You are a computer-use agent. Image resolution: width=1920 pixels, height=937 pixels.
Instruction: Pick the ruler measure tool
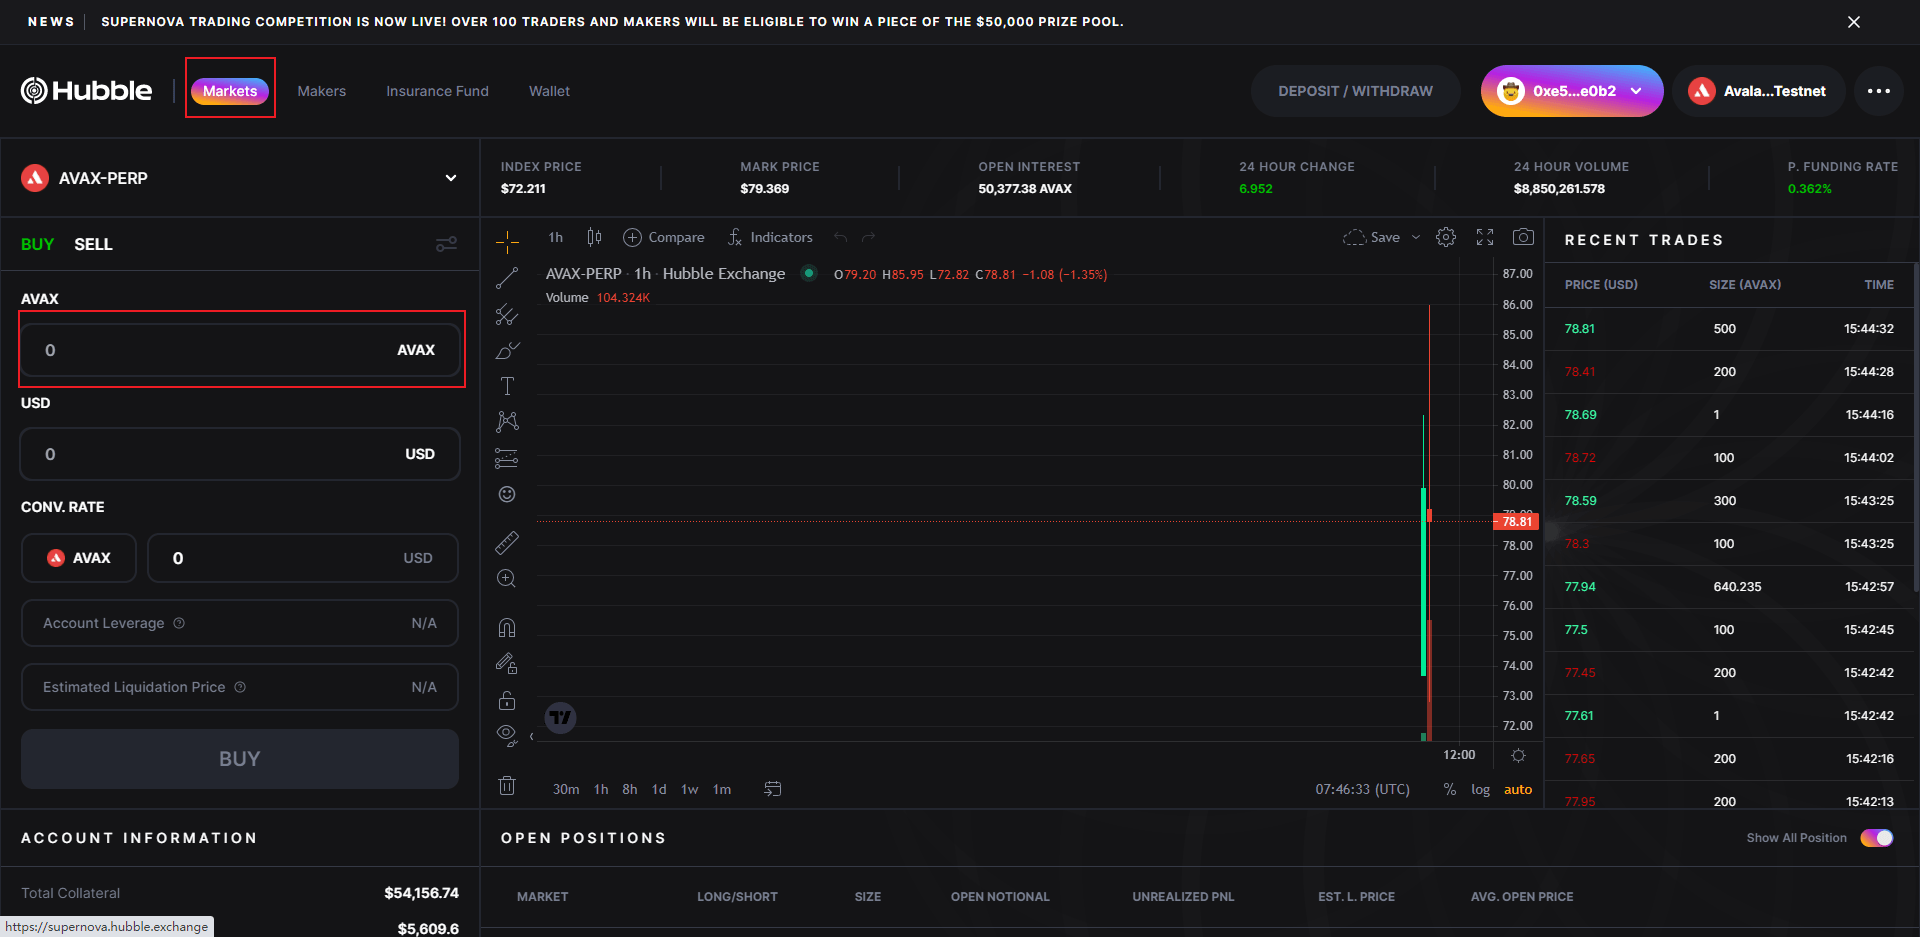507,543
